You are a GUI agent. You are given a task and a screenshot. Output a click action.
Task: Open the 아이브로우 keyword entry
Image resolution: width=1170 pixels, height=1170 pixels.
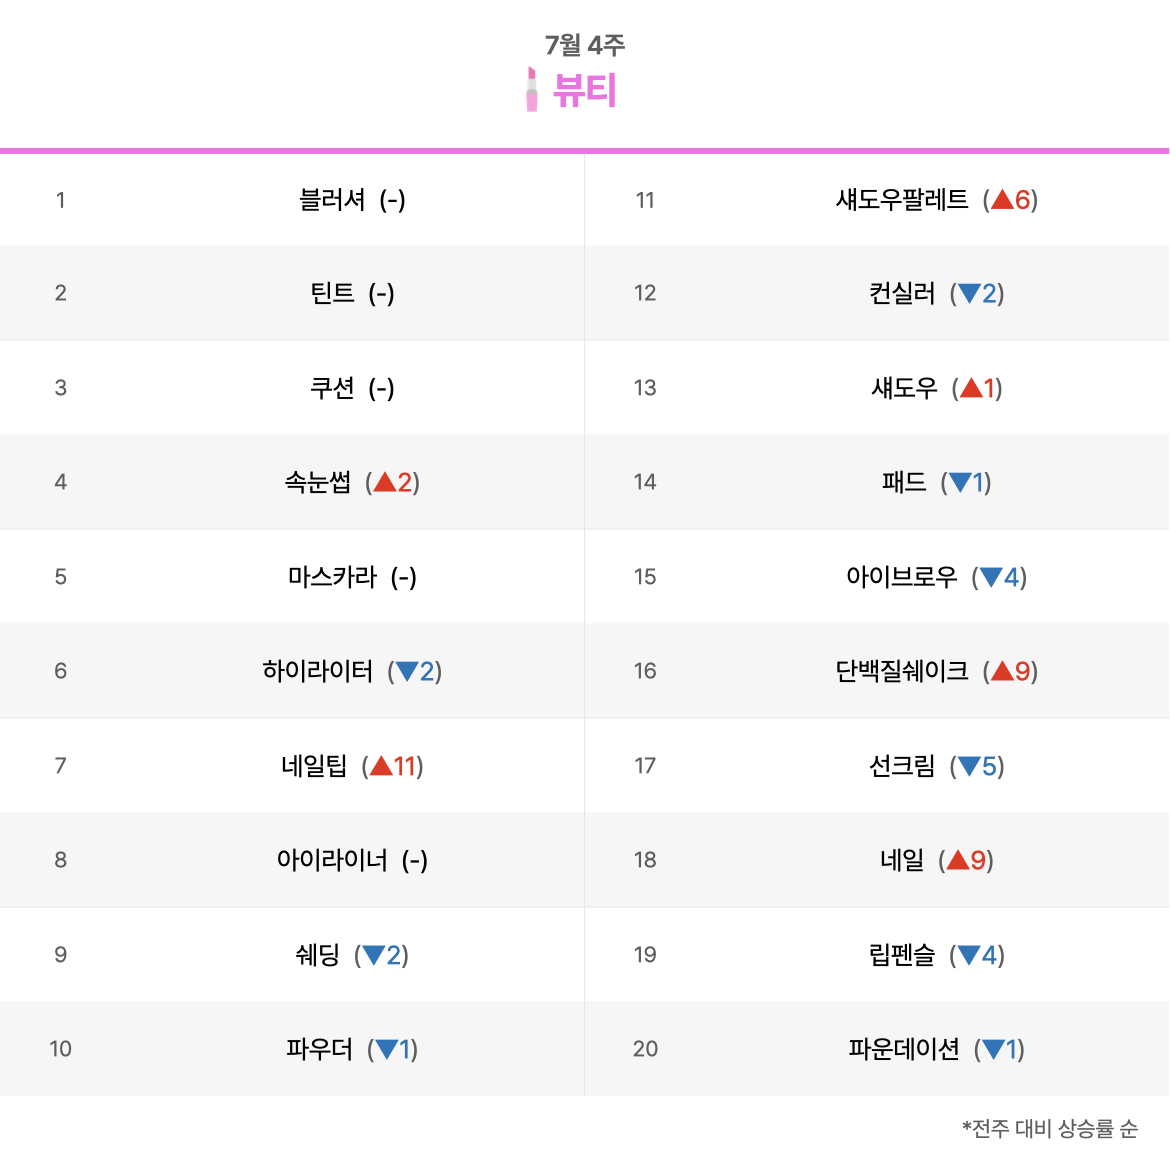pyautogui.click(x=901, y=577)
